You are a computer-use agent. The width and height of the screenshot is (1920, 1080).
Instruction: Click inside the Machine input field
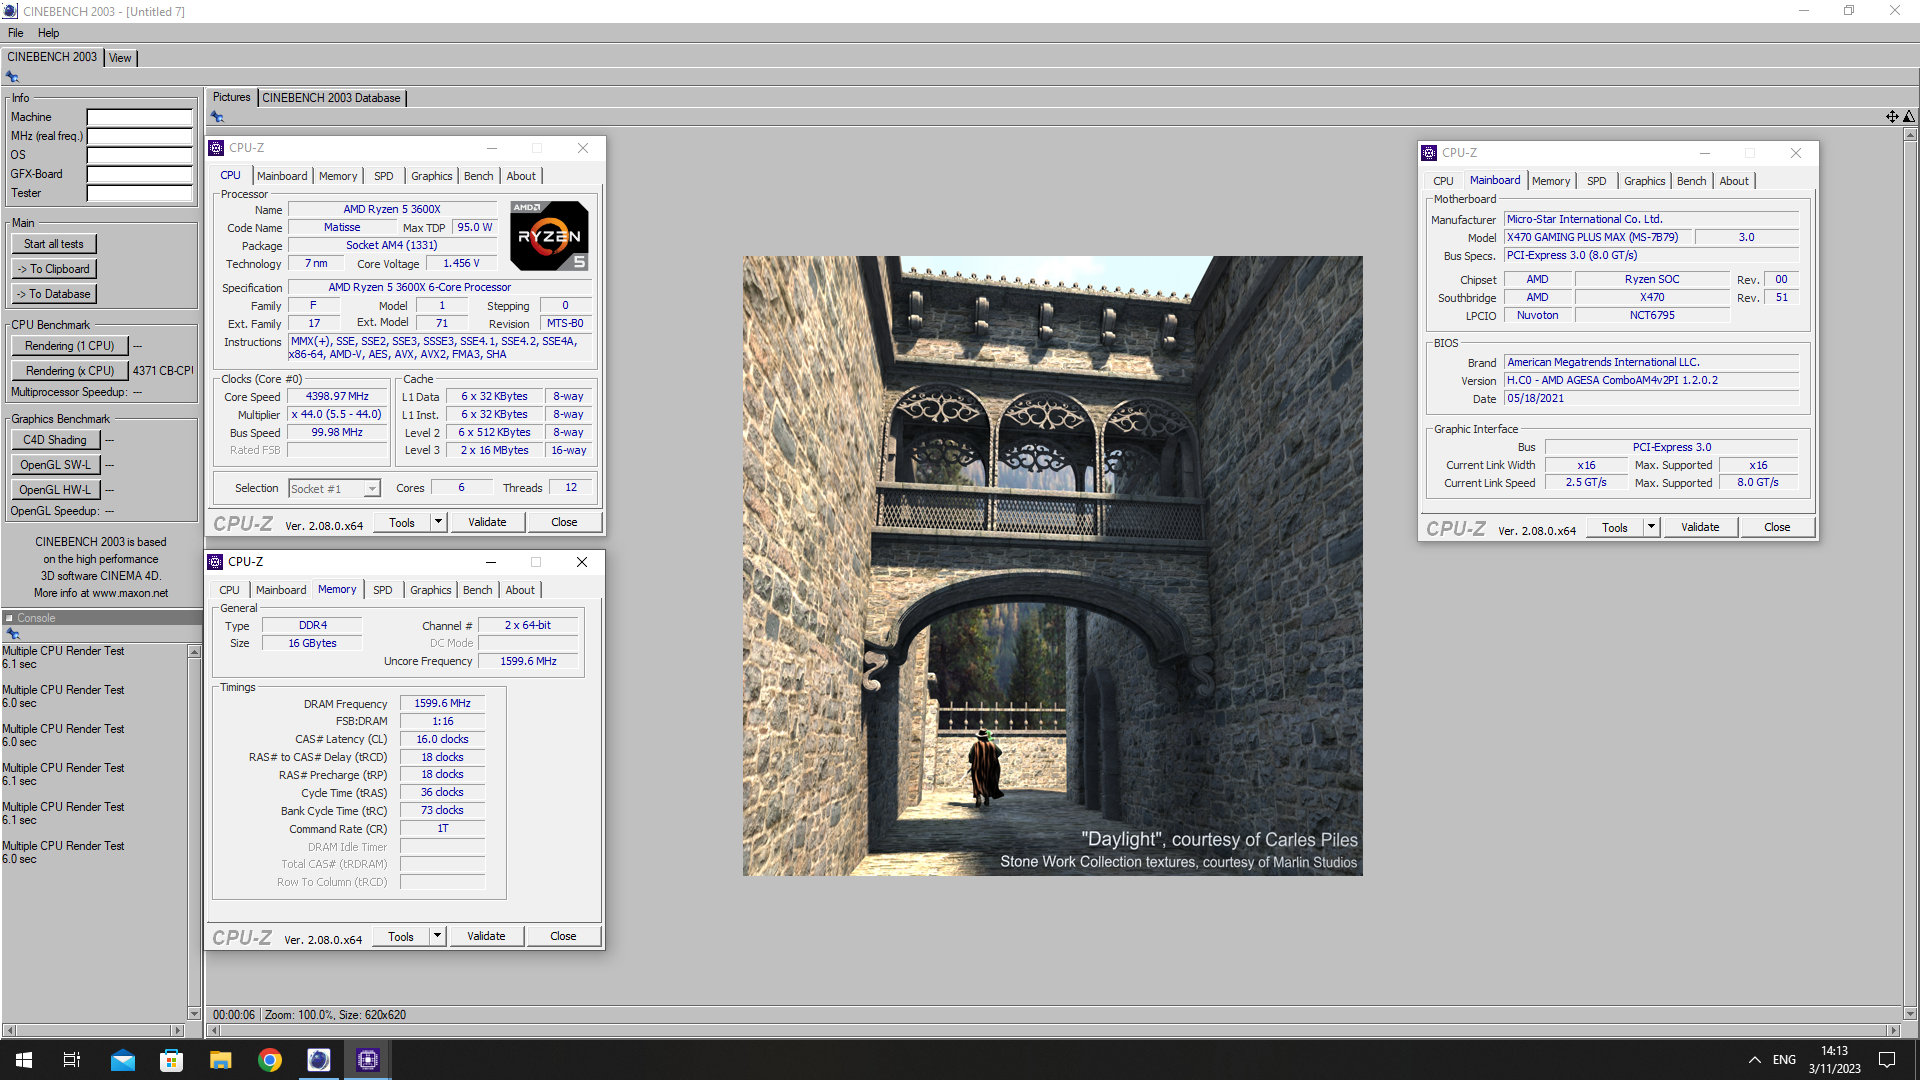[x=140, y=117]
